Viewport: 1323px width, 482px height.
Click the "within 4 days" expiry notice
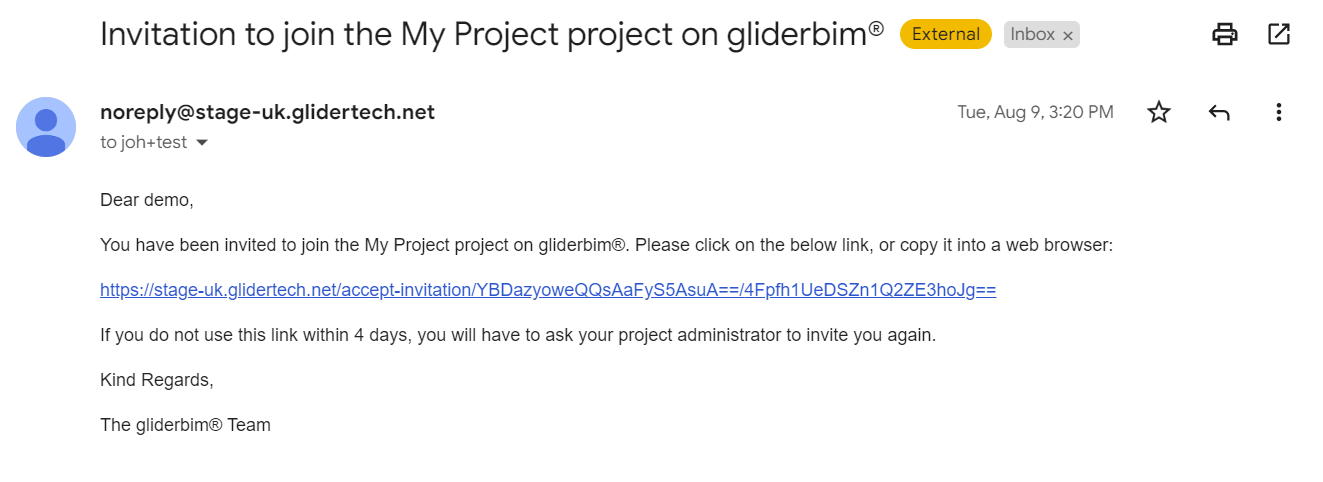pos(518,335)
